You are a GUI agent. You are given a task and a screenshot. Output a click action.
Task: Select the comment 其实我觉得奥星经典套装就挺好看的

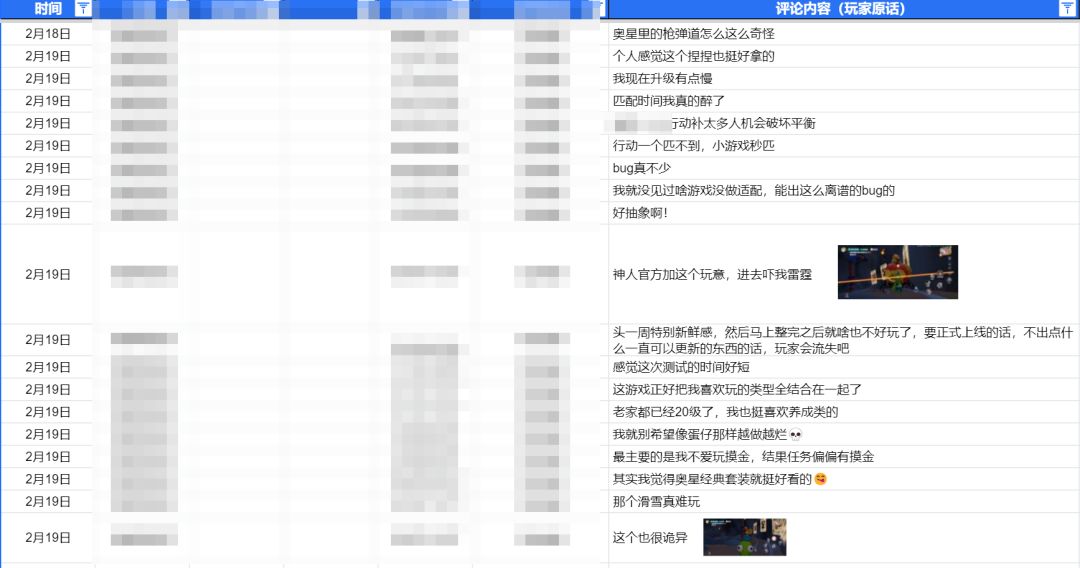719,478
